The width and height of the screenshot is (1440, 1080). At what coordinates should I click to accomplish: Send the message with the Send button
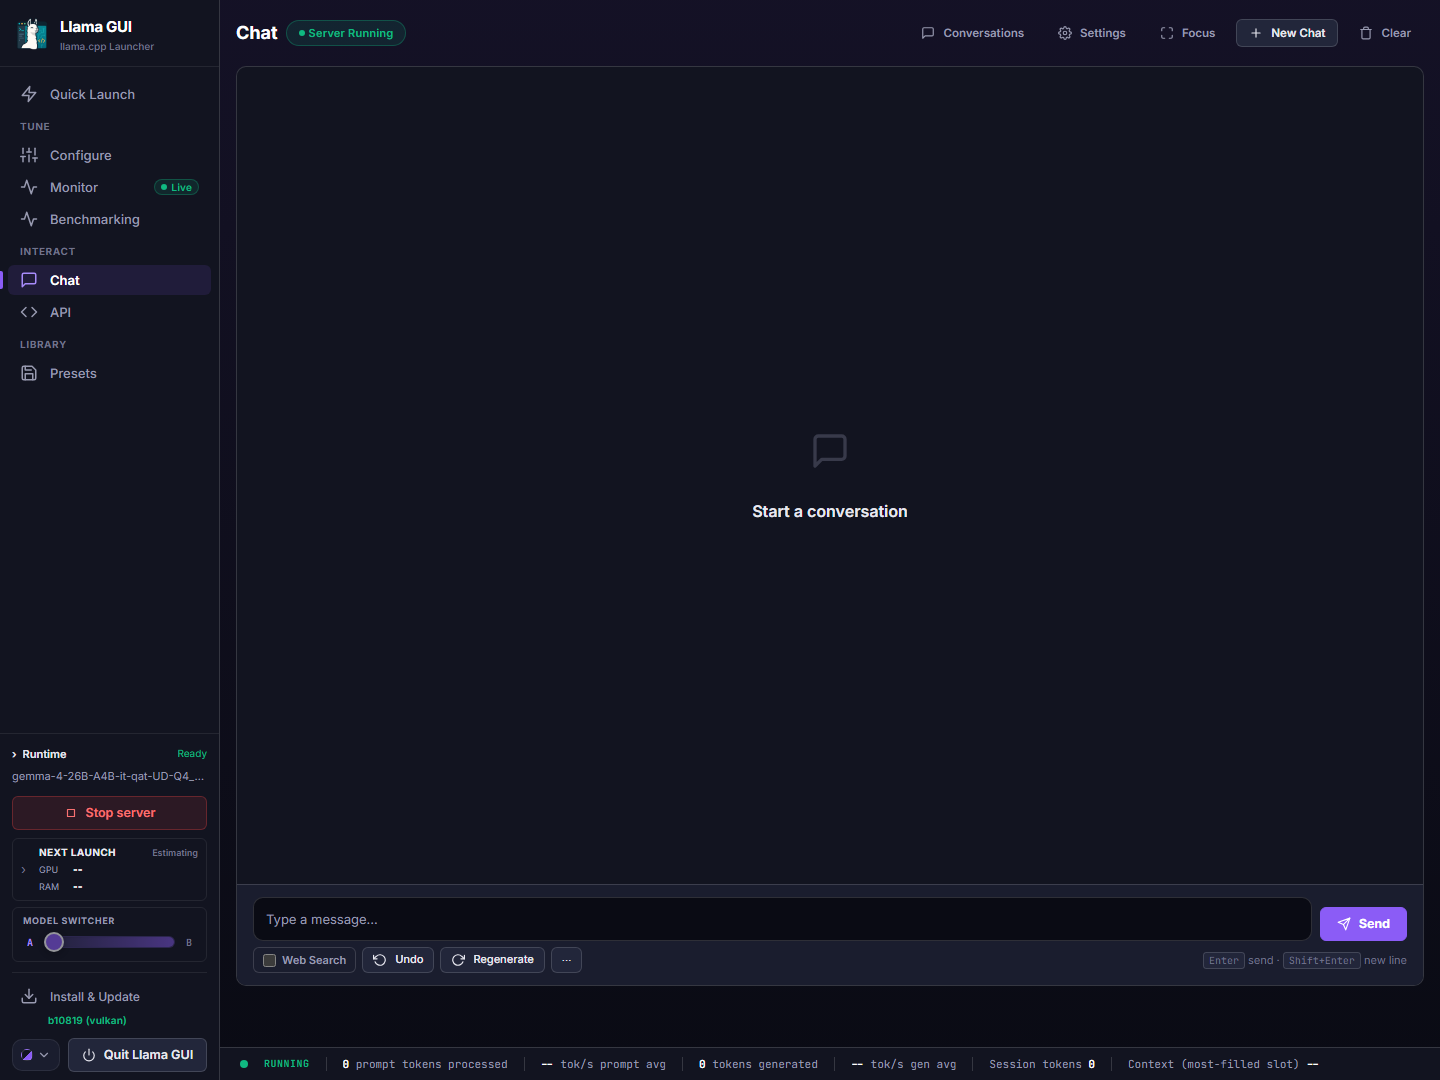1363,924
